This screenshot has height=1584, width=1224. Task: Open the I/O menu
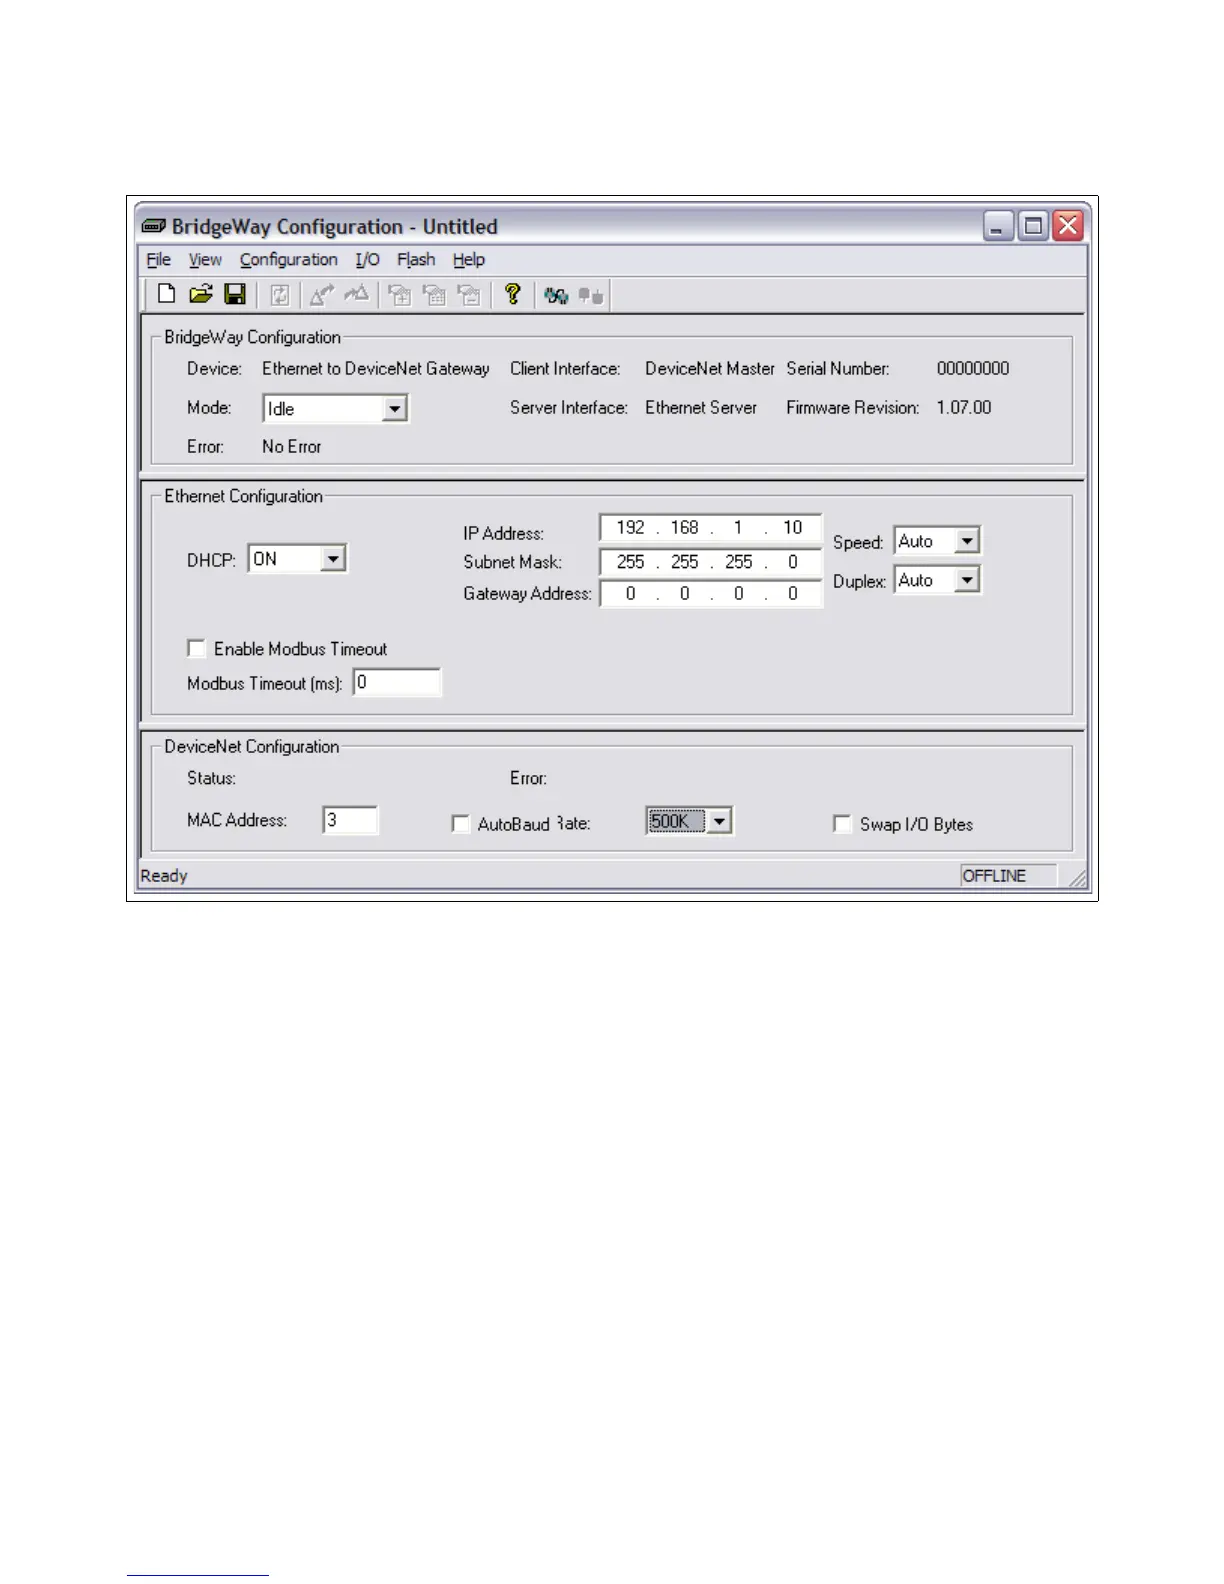367,259
